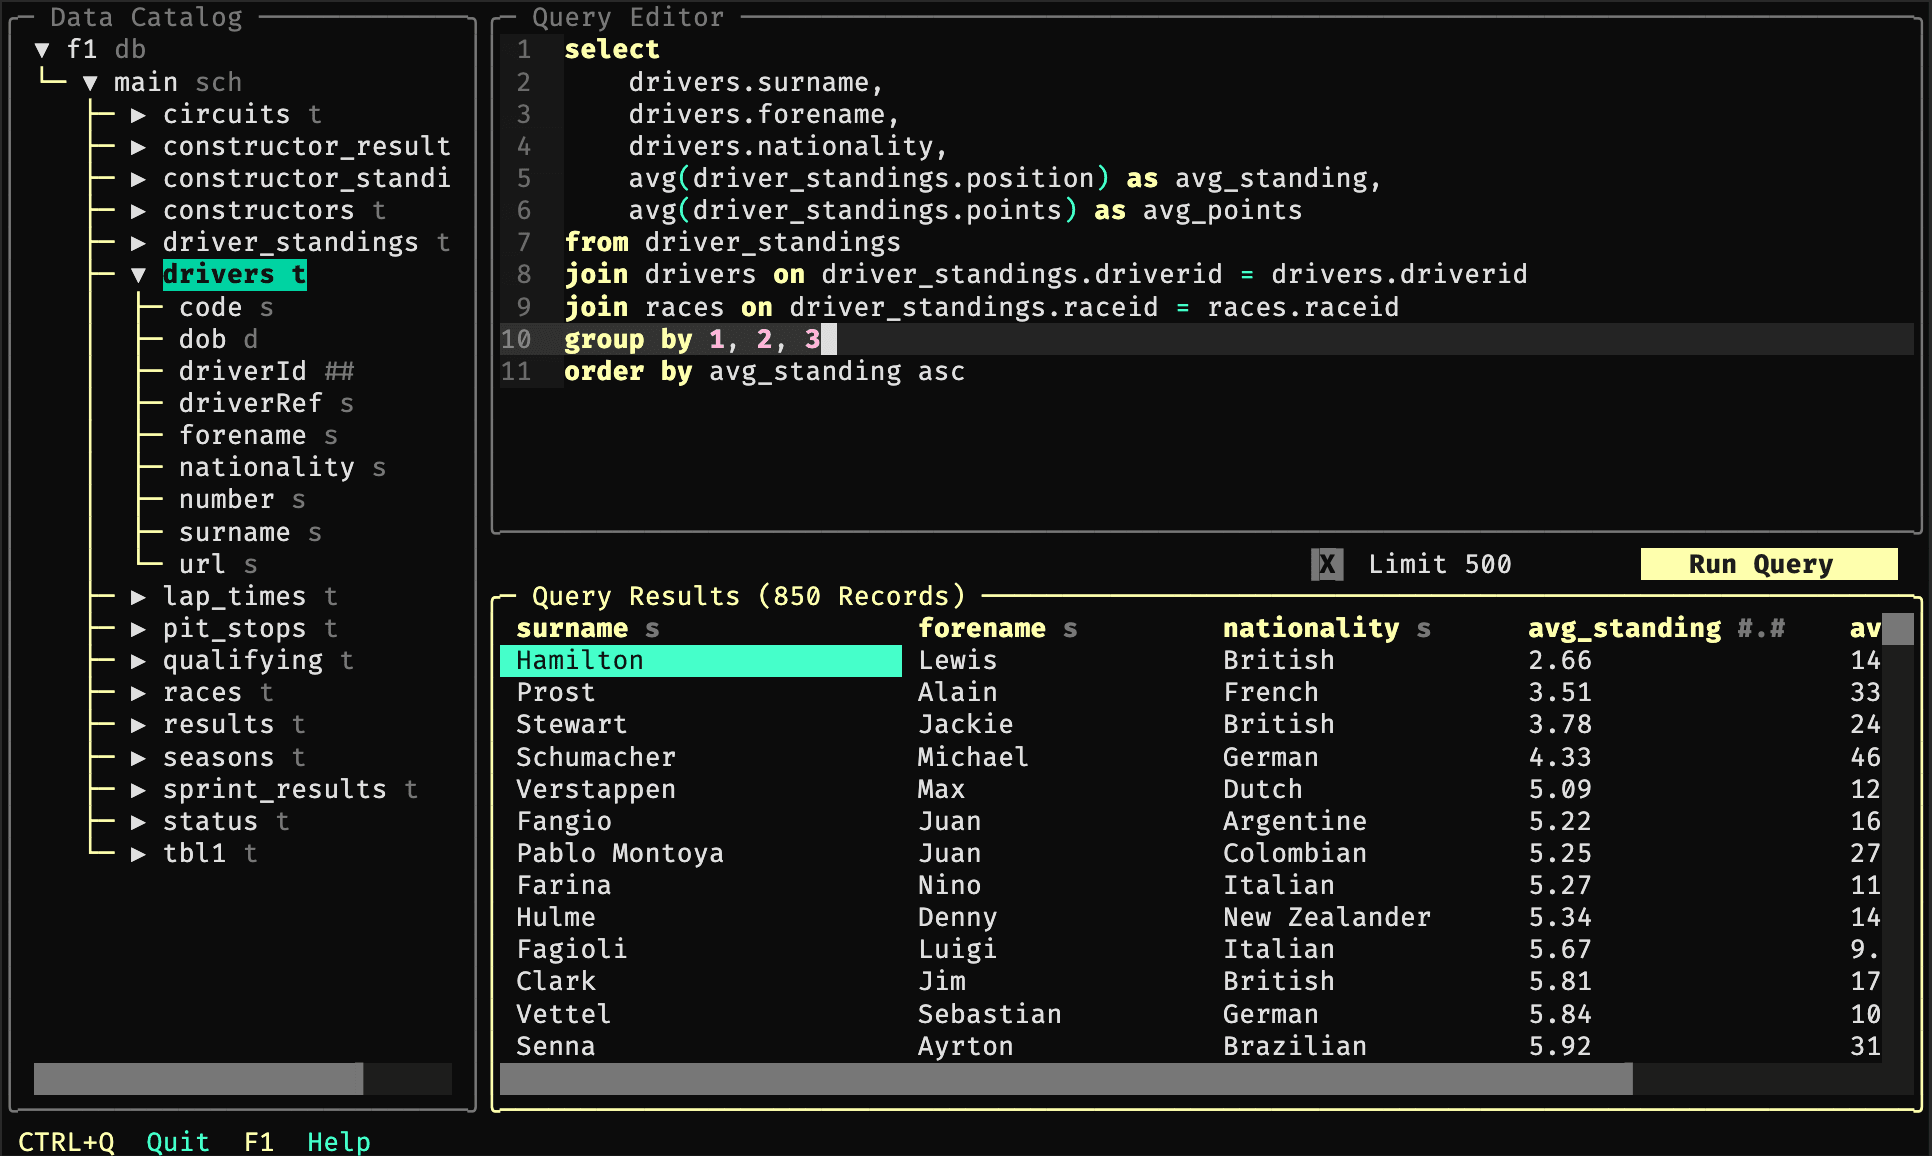Click the "s" icon on nationality results header

(1424, 628)
